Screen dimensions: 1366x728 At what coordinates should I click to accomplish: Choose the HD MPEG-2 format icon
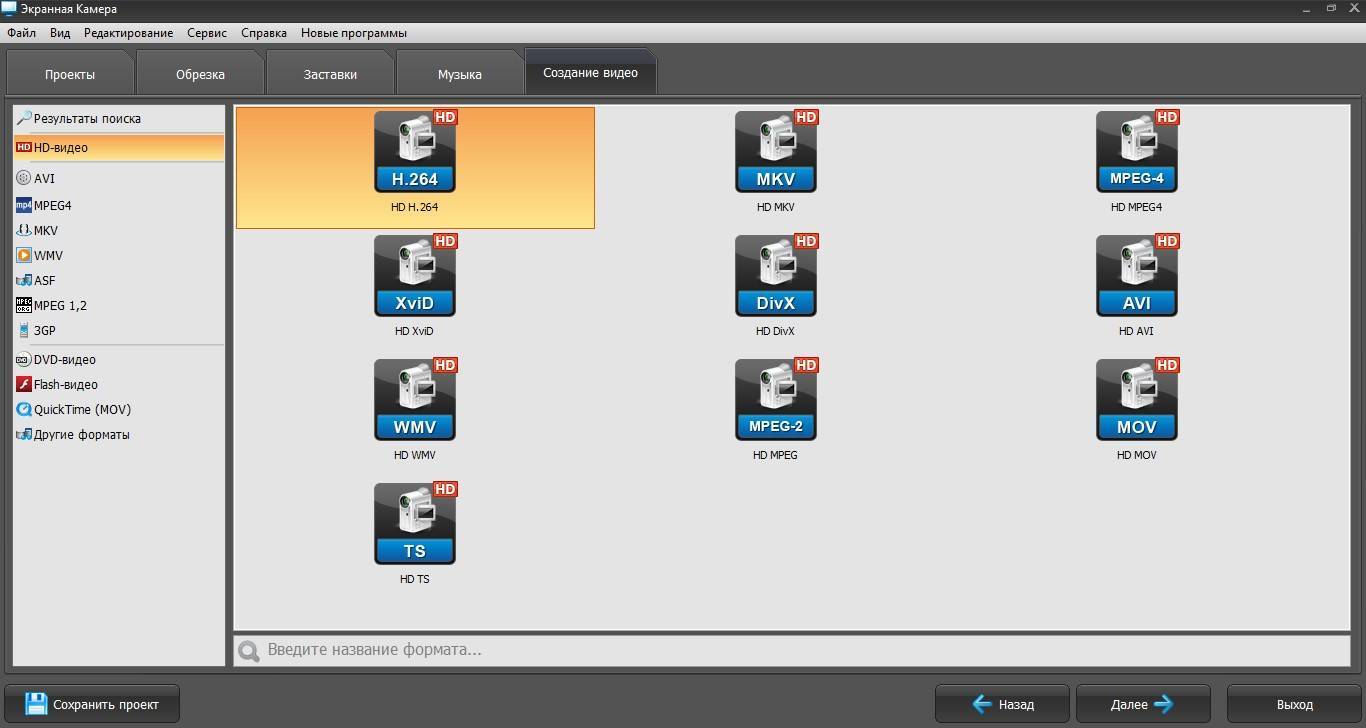click(x=776, y=399)
